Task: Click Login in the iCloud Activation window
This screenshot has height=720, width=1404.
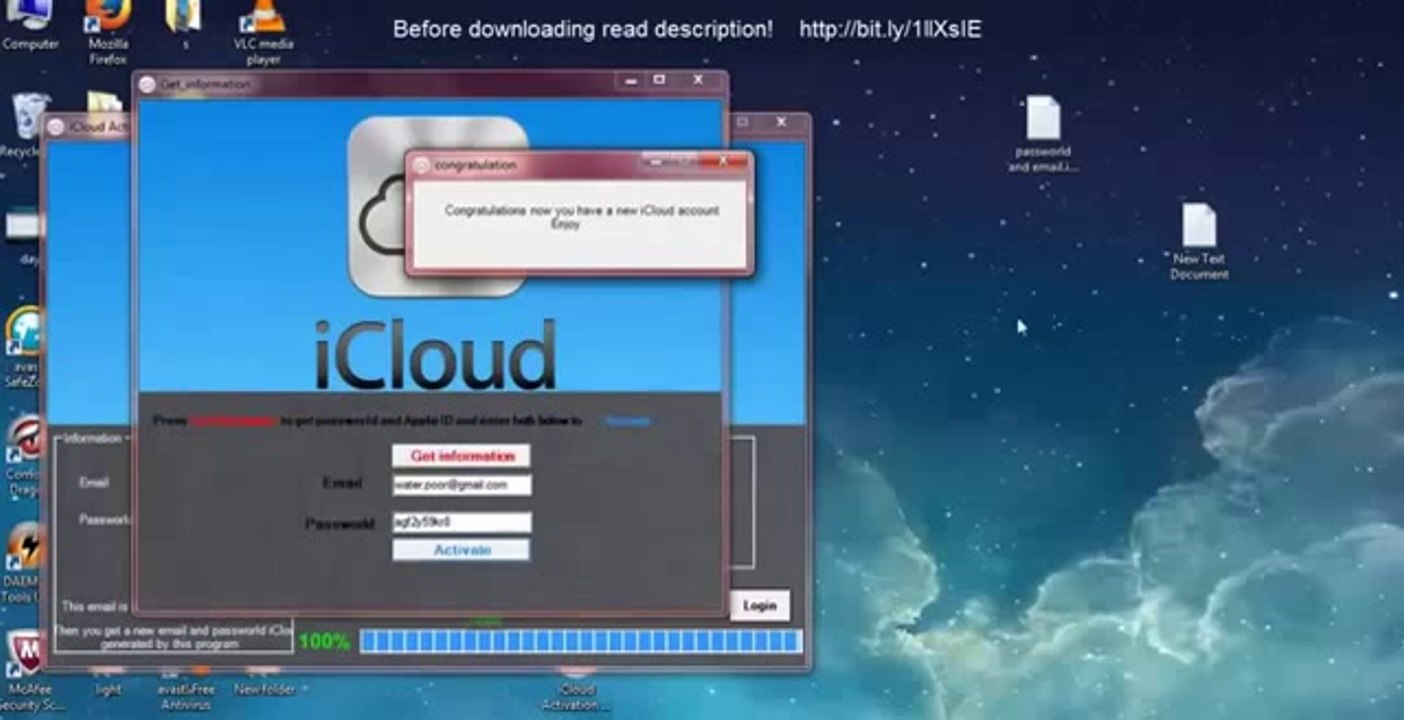Action: point(759,606)
